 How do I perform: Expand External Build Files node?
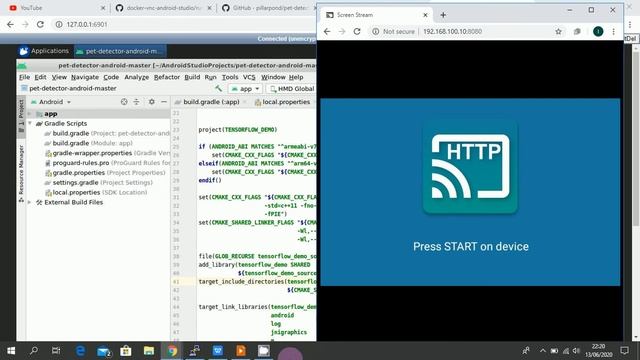pyautogui.click(x=29, y=202)
